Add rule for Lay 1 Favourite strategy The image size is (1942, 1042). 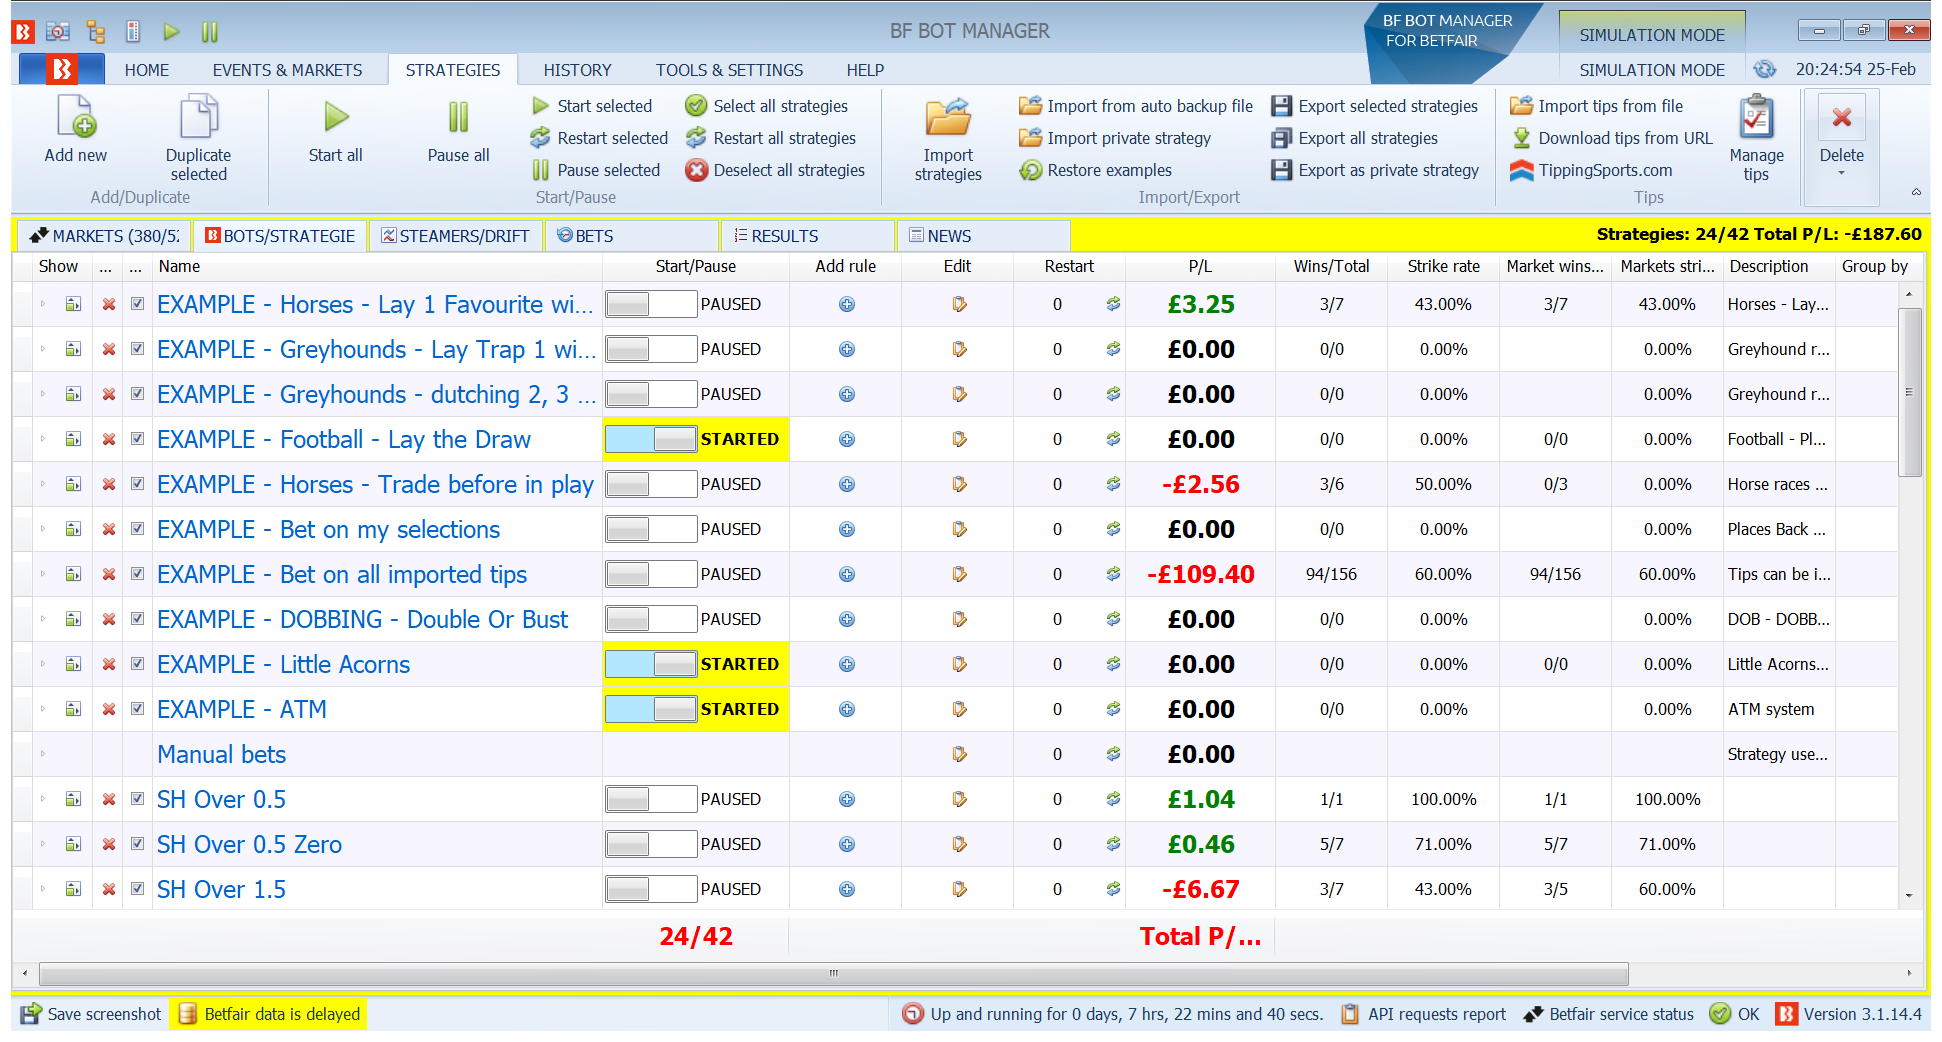tap(847, 304)
